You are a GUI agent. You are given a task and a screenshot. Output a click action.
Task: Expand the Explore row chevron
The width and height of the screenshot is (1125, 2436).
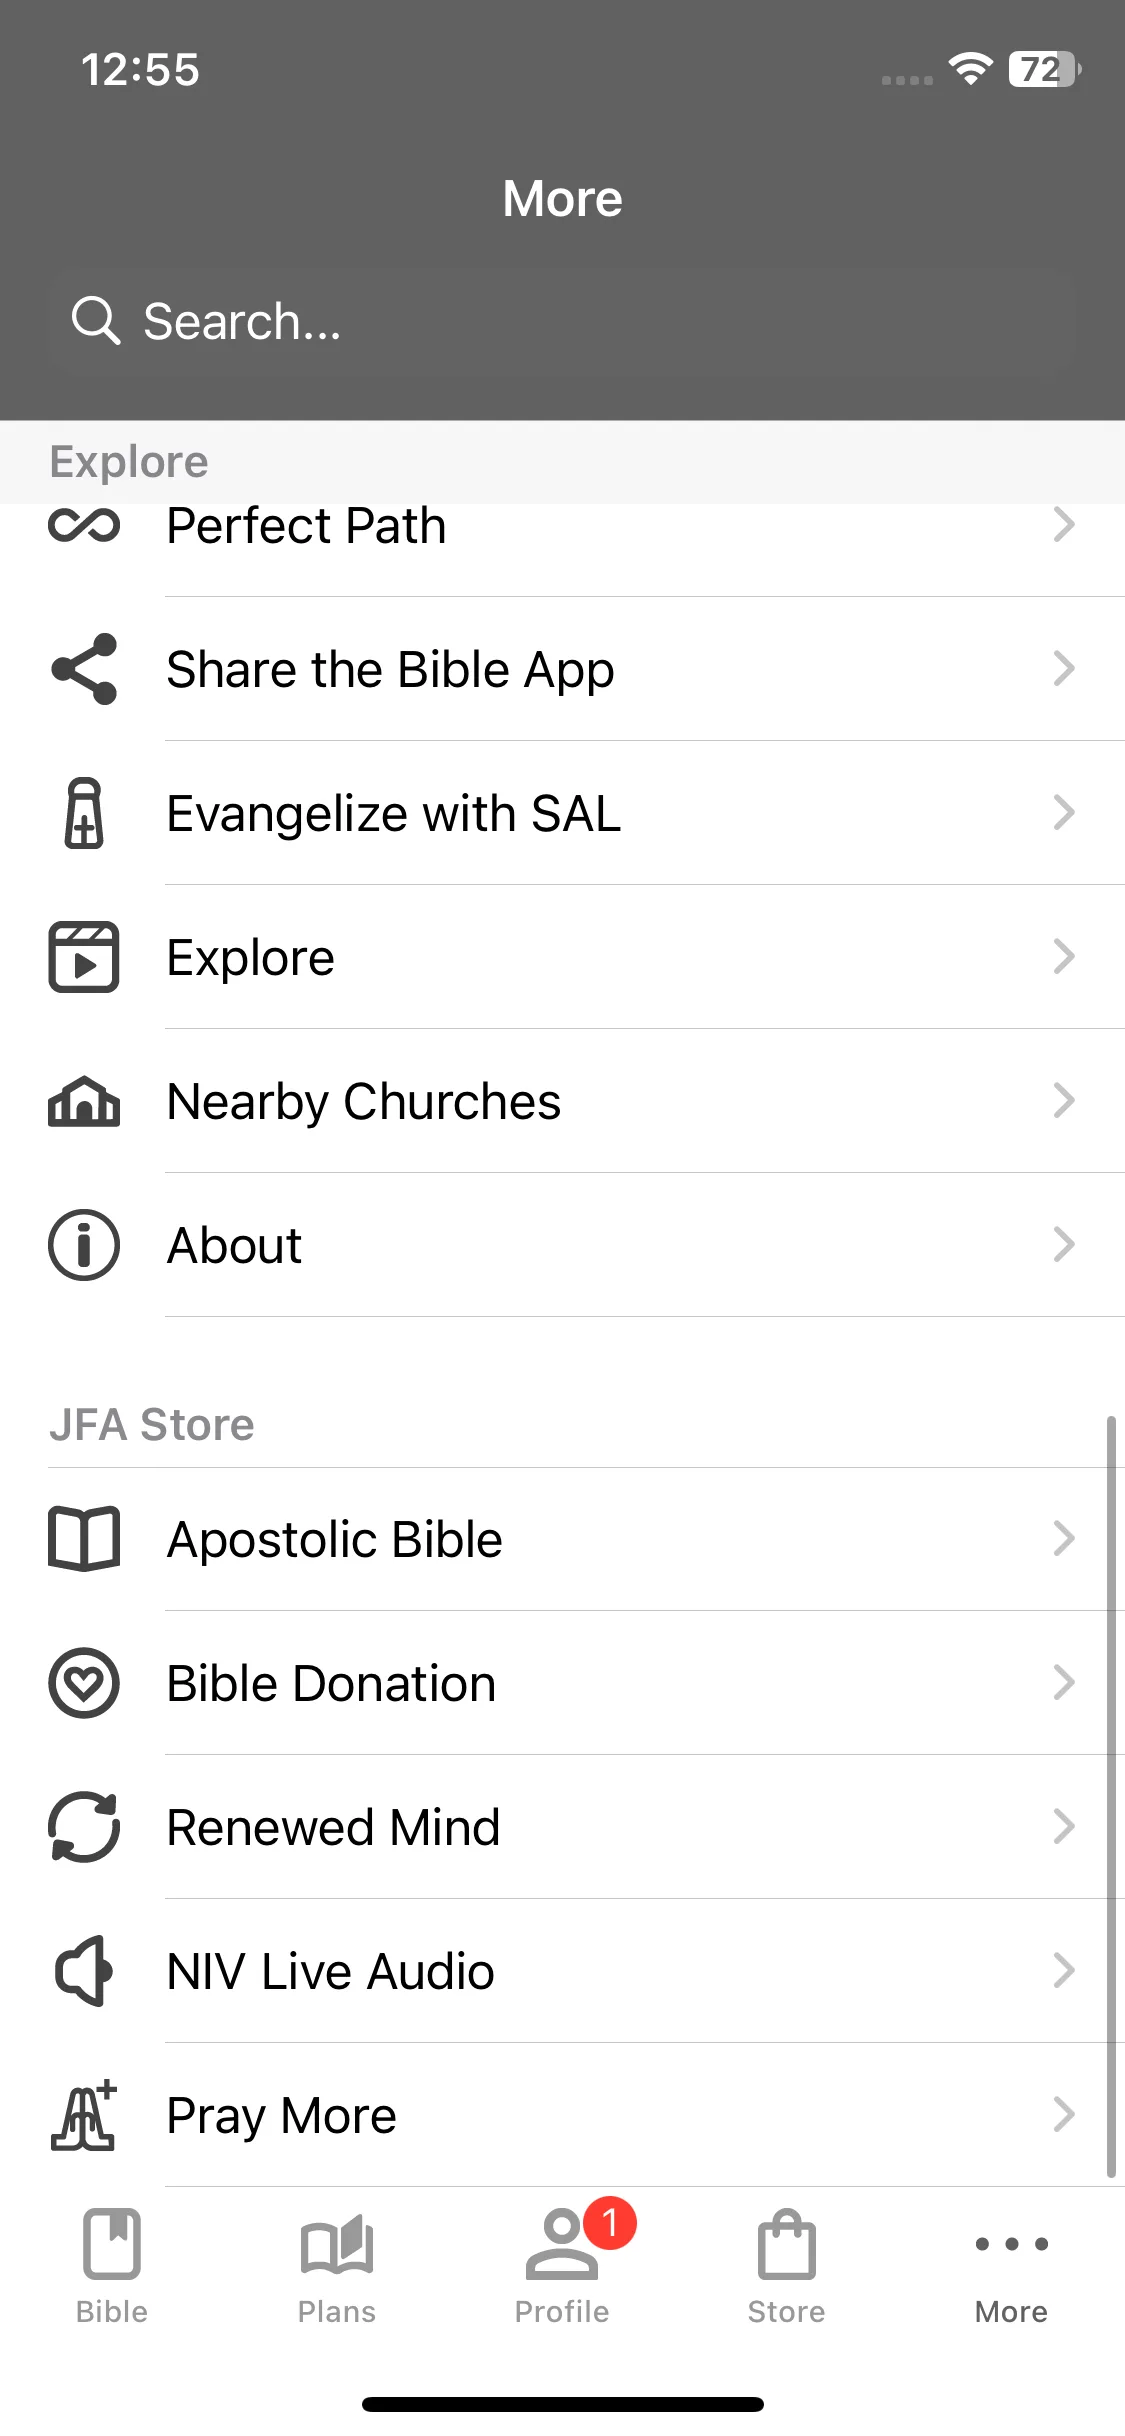coord(1064,957)
